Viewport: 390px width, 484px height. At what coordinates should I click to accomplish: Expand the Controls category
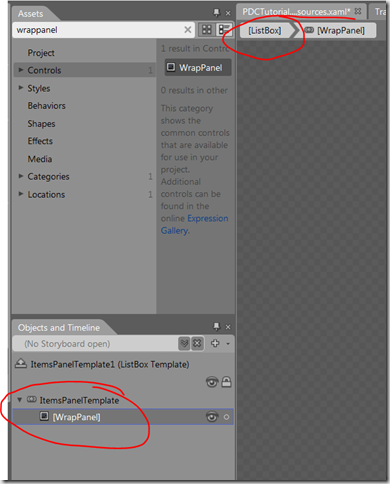click(21, 70)
